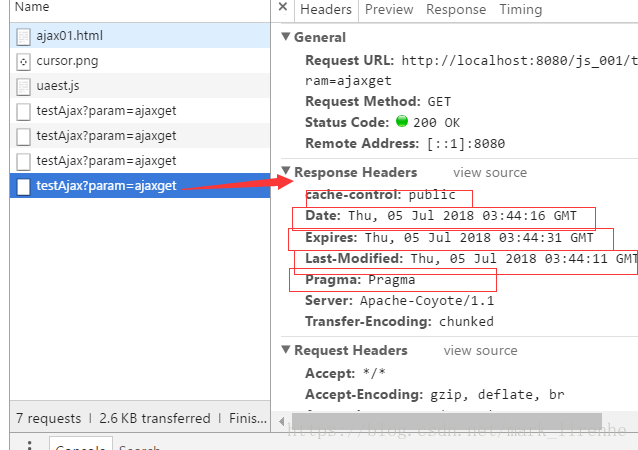Viewport: 638px width, 450px height.
Task: Open the three-dot drawer menu icon
Action: tap(29, 445)
